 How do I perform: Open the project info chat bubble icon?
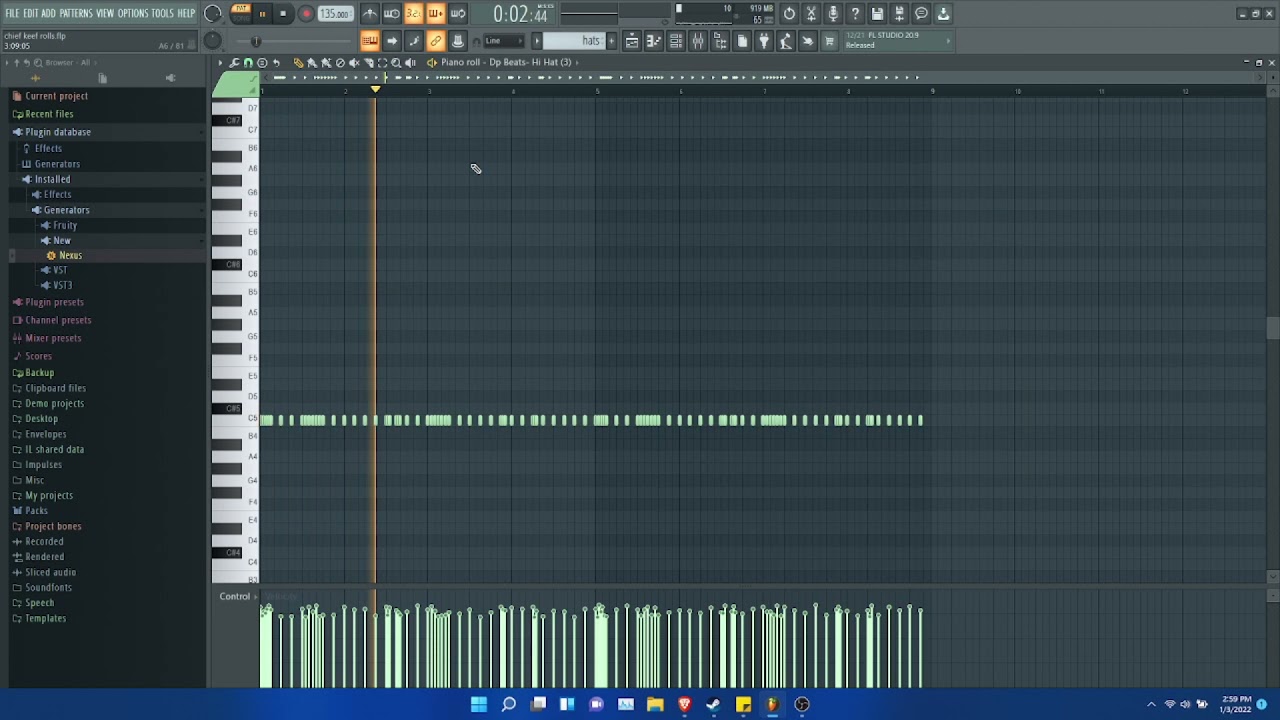(921, 14)
